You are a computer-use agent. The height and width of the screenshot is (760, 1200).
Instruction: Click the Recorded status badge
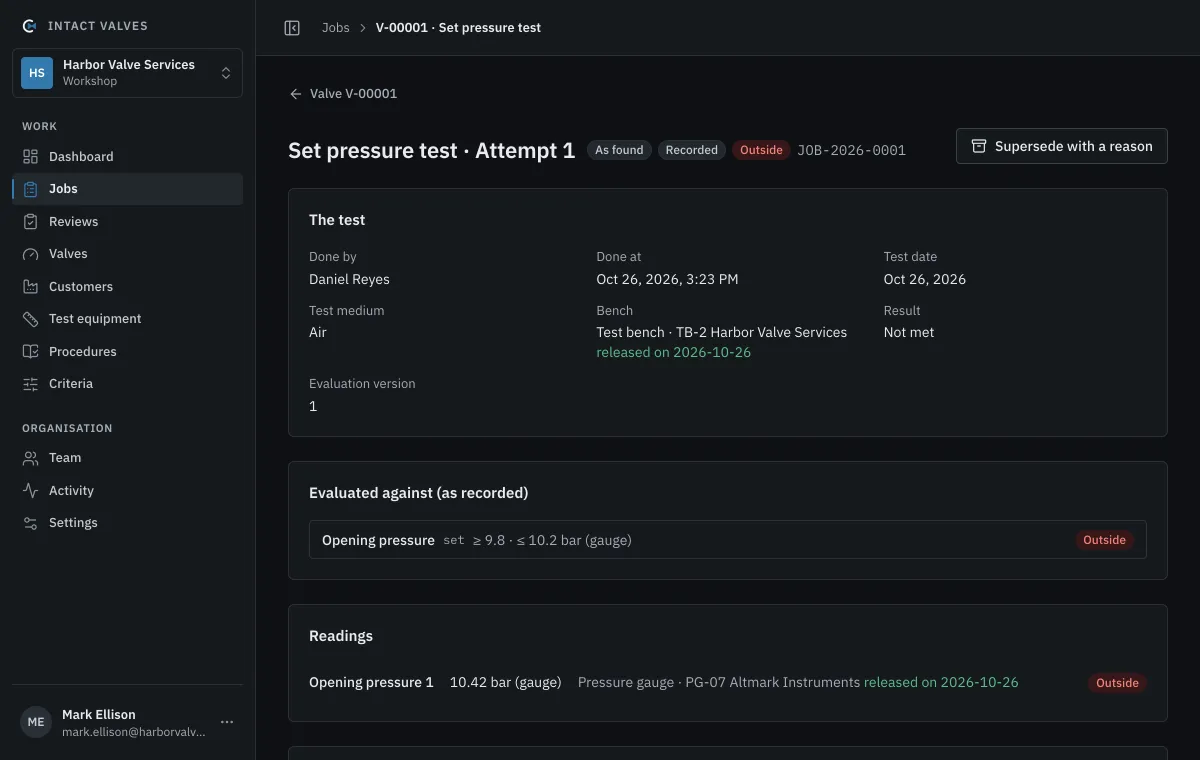(692, 150)
